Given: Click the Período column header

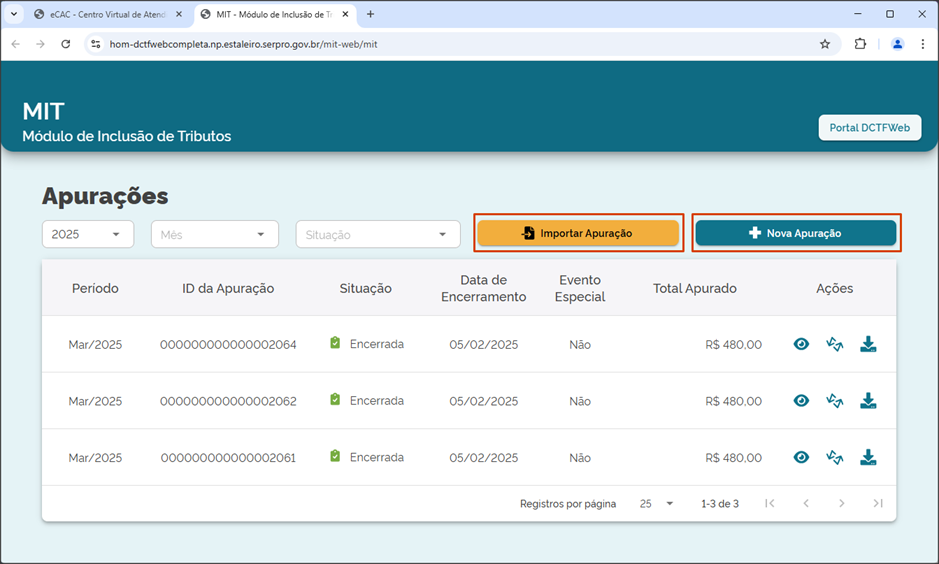Looking at the screenshot, I should (x=95, y=289).
